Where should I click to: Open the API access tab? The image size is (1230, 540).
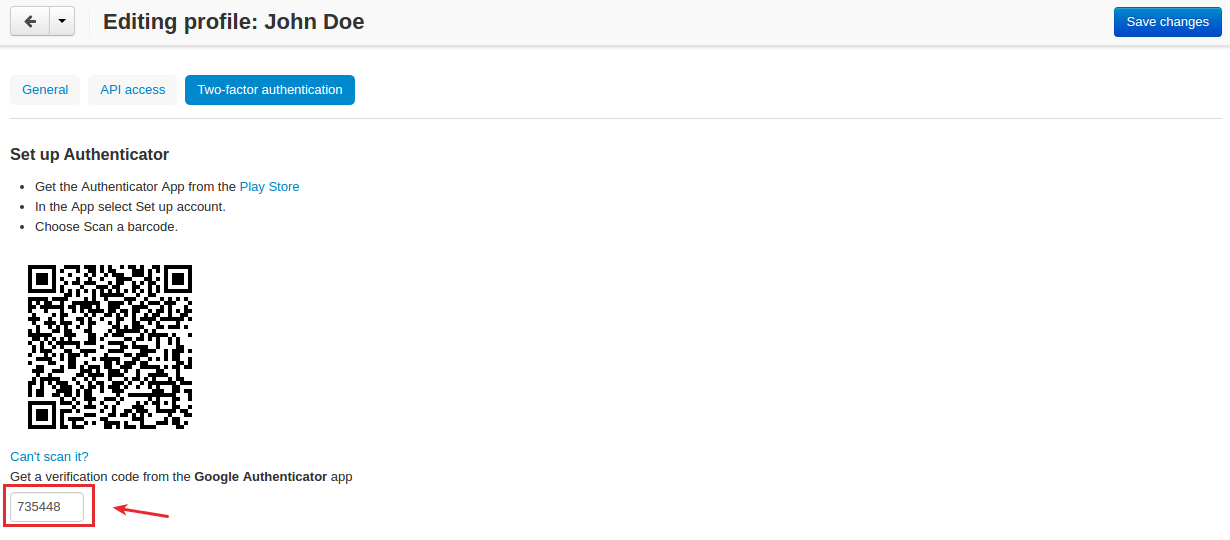[133, 90]
